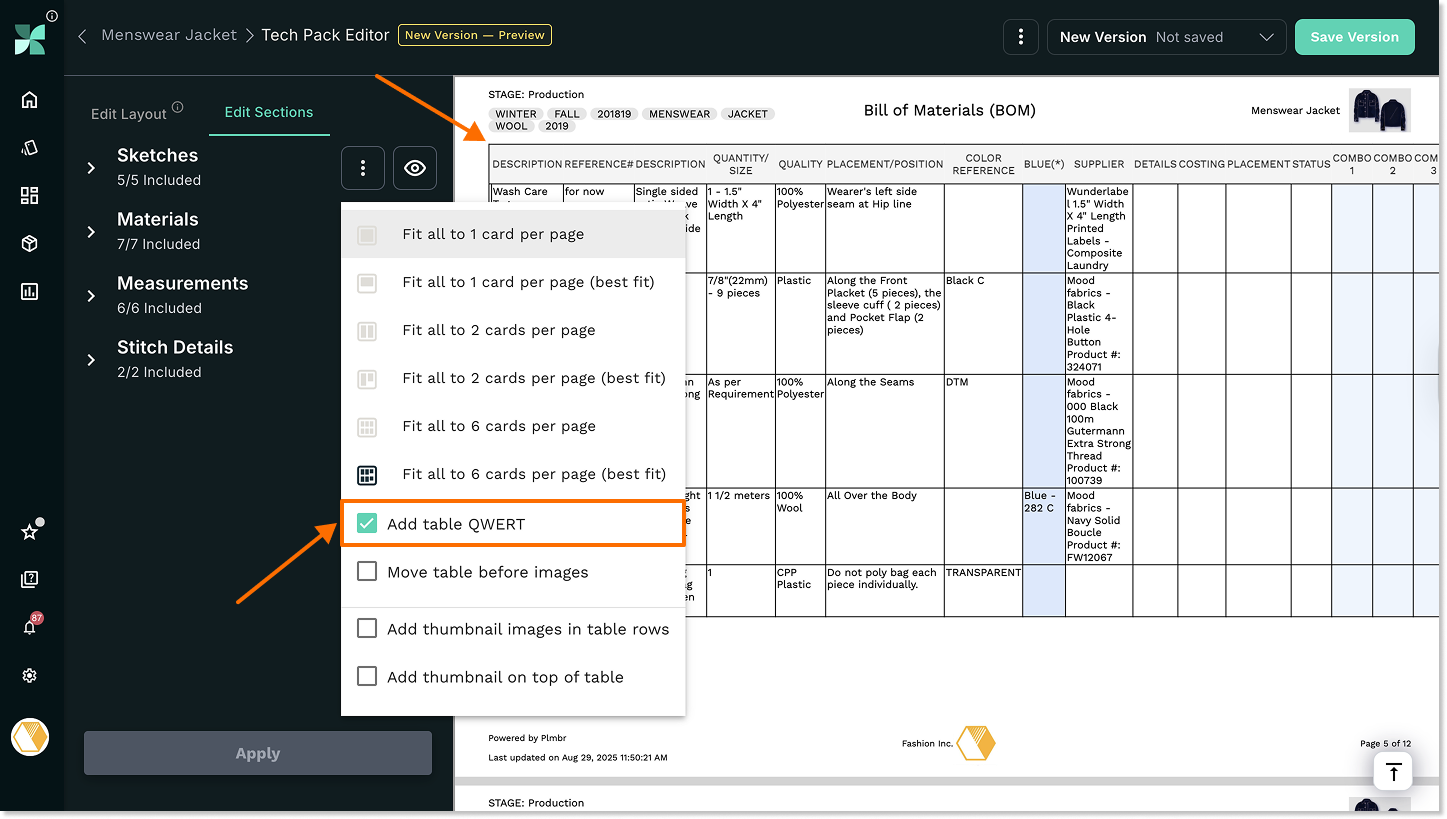Click the home icon in left sidebar
This screenshot has height=819, width=1447.
click(29, 99)
